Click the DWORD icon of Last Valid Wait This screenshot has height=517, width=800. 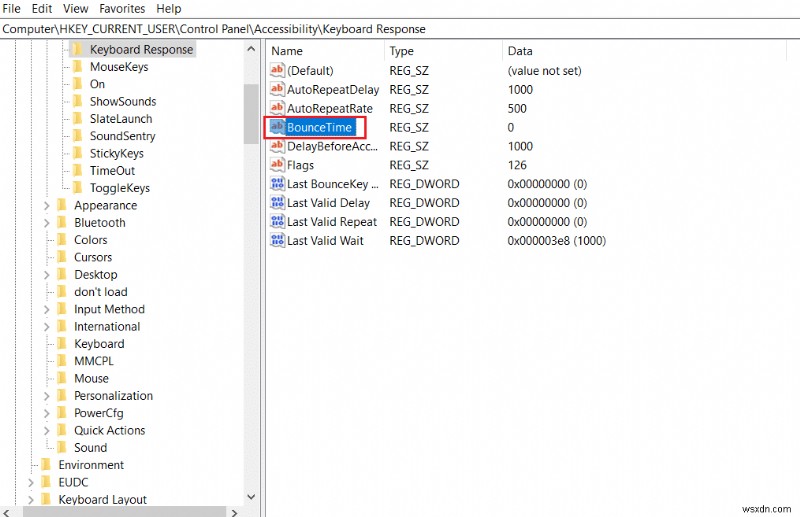(x=277, y=240)
